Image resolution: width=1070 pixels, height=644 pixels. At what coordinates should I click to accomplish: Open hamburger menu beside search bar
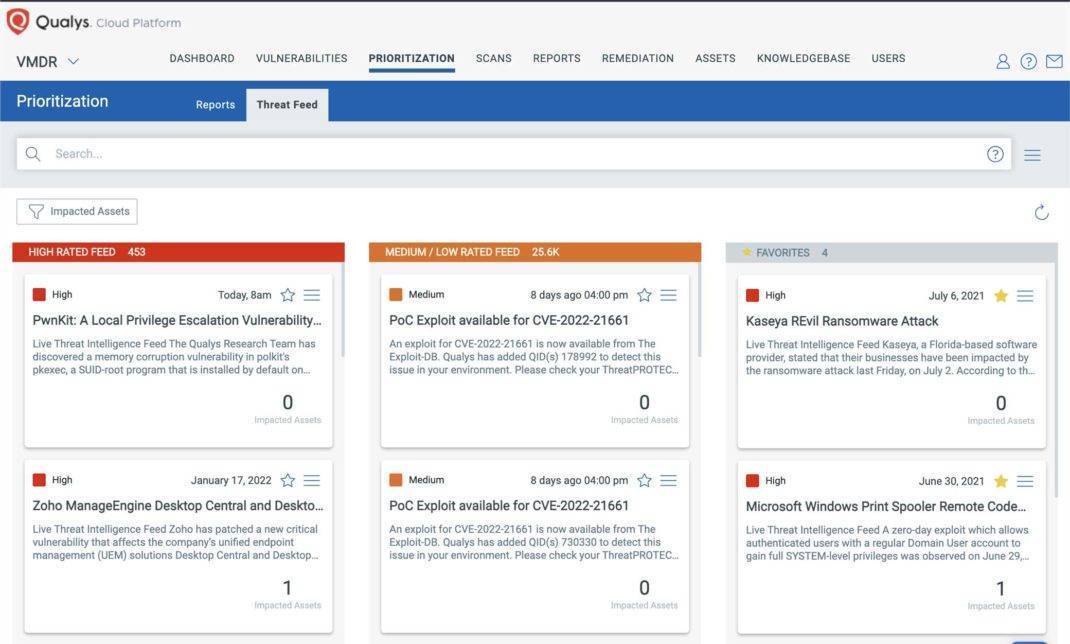pos(1032,155)
